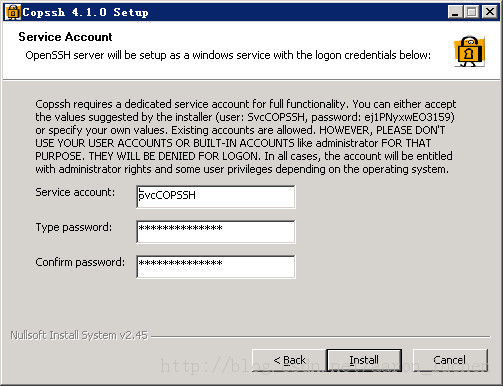Click the Copssh padlock icon in title bar
Image resolution: width=503 pixels, height=386 pixels.
coord(13,12)
